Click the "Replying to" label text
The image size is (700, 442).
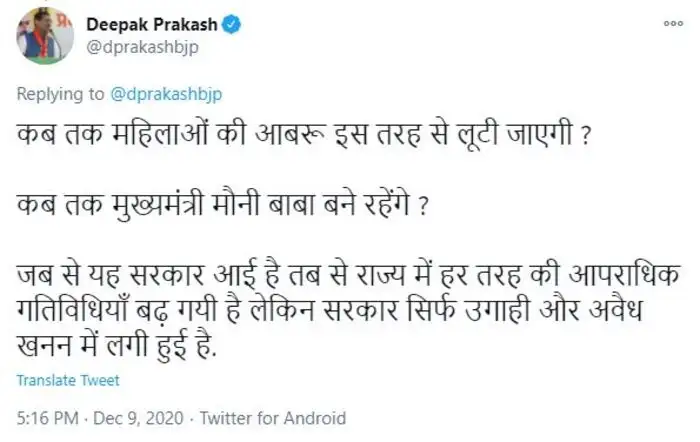pos(60,94)
